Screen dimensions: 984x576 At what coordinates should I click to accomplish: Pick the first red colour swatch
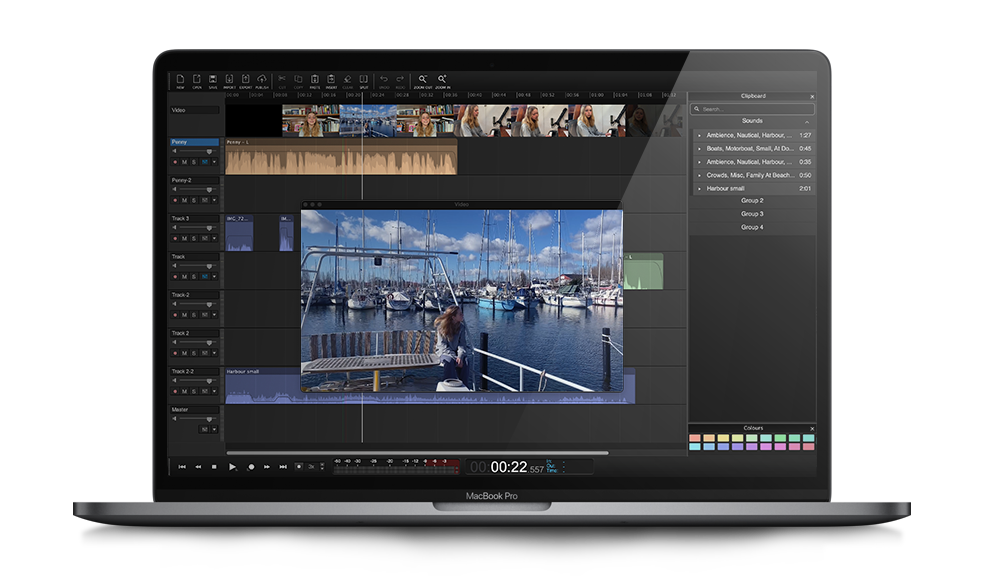click(695, 438)
